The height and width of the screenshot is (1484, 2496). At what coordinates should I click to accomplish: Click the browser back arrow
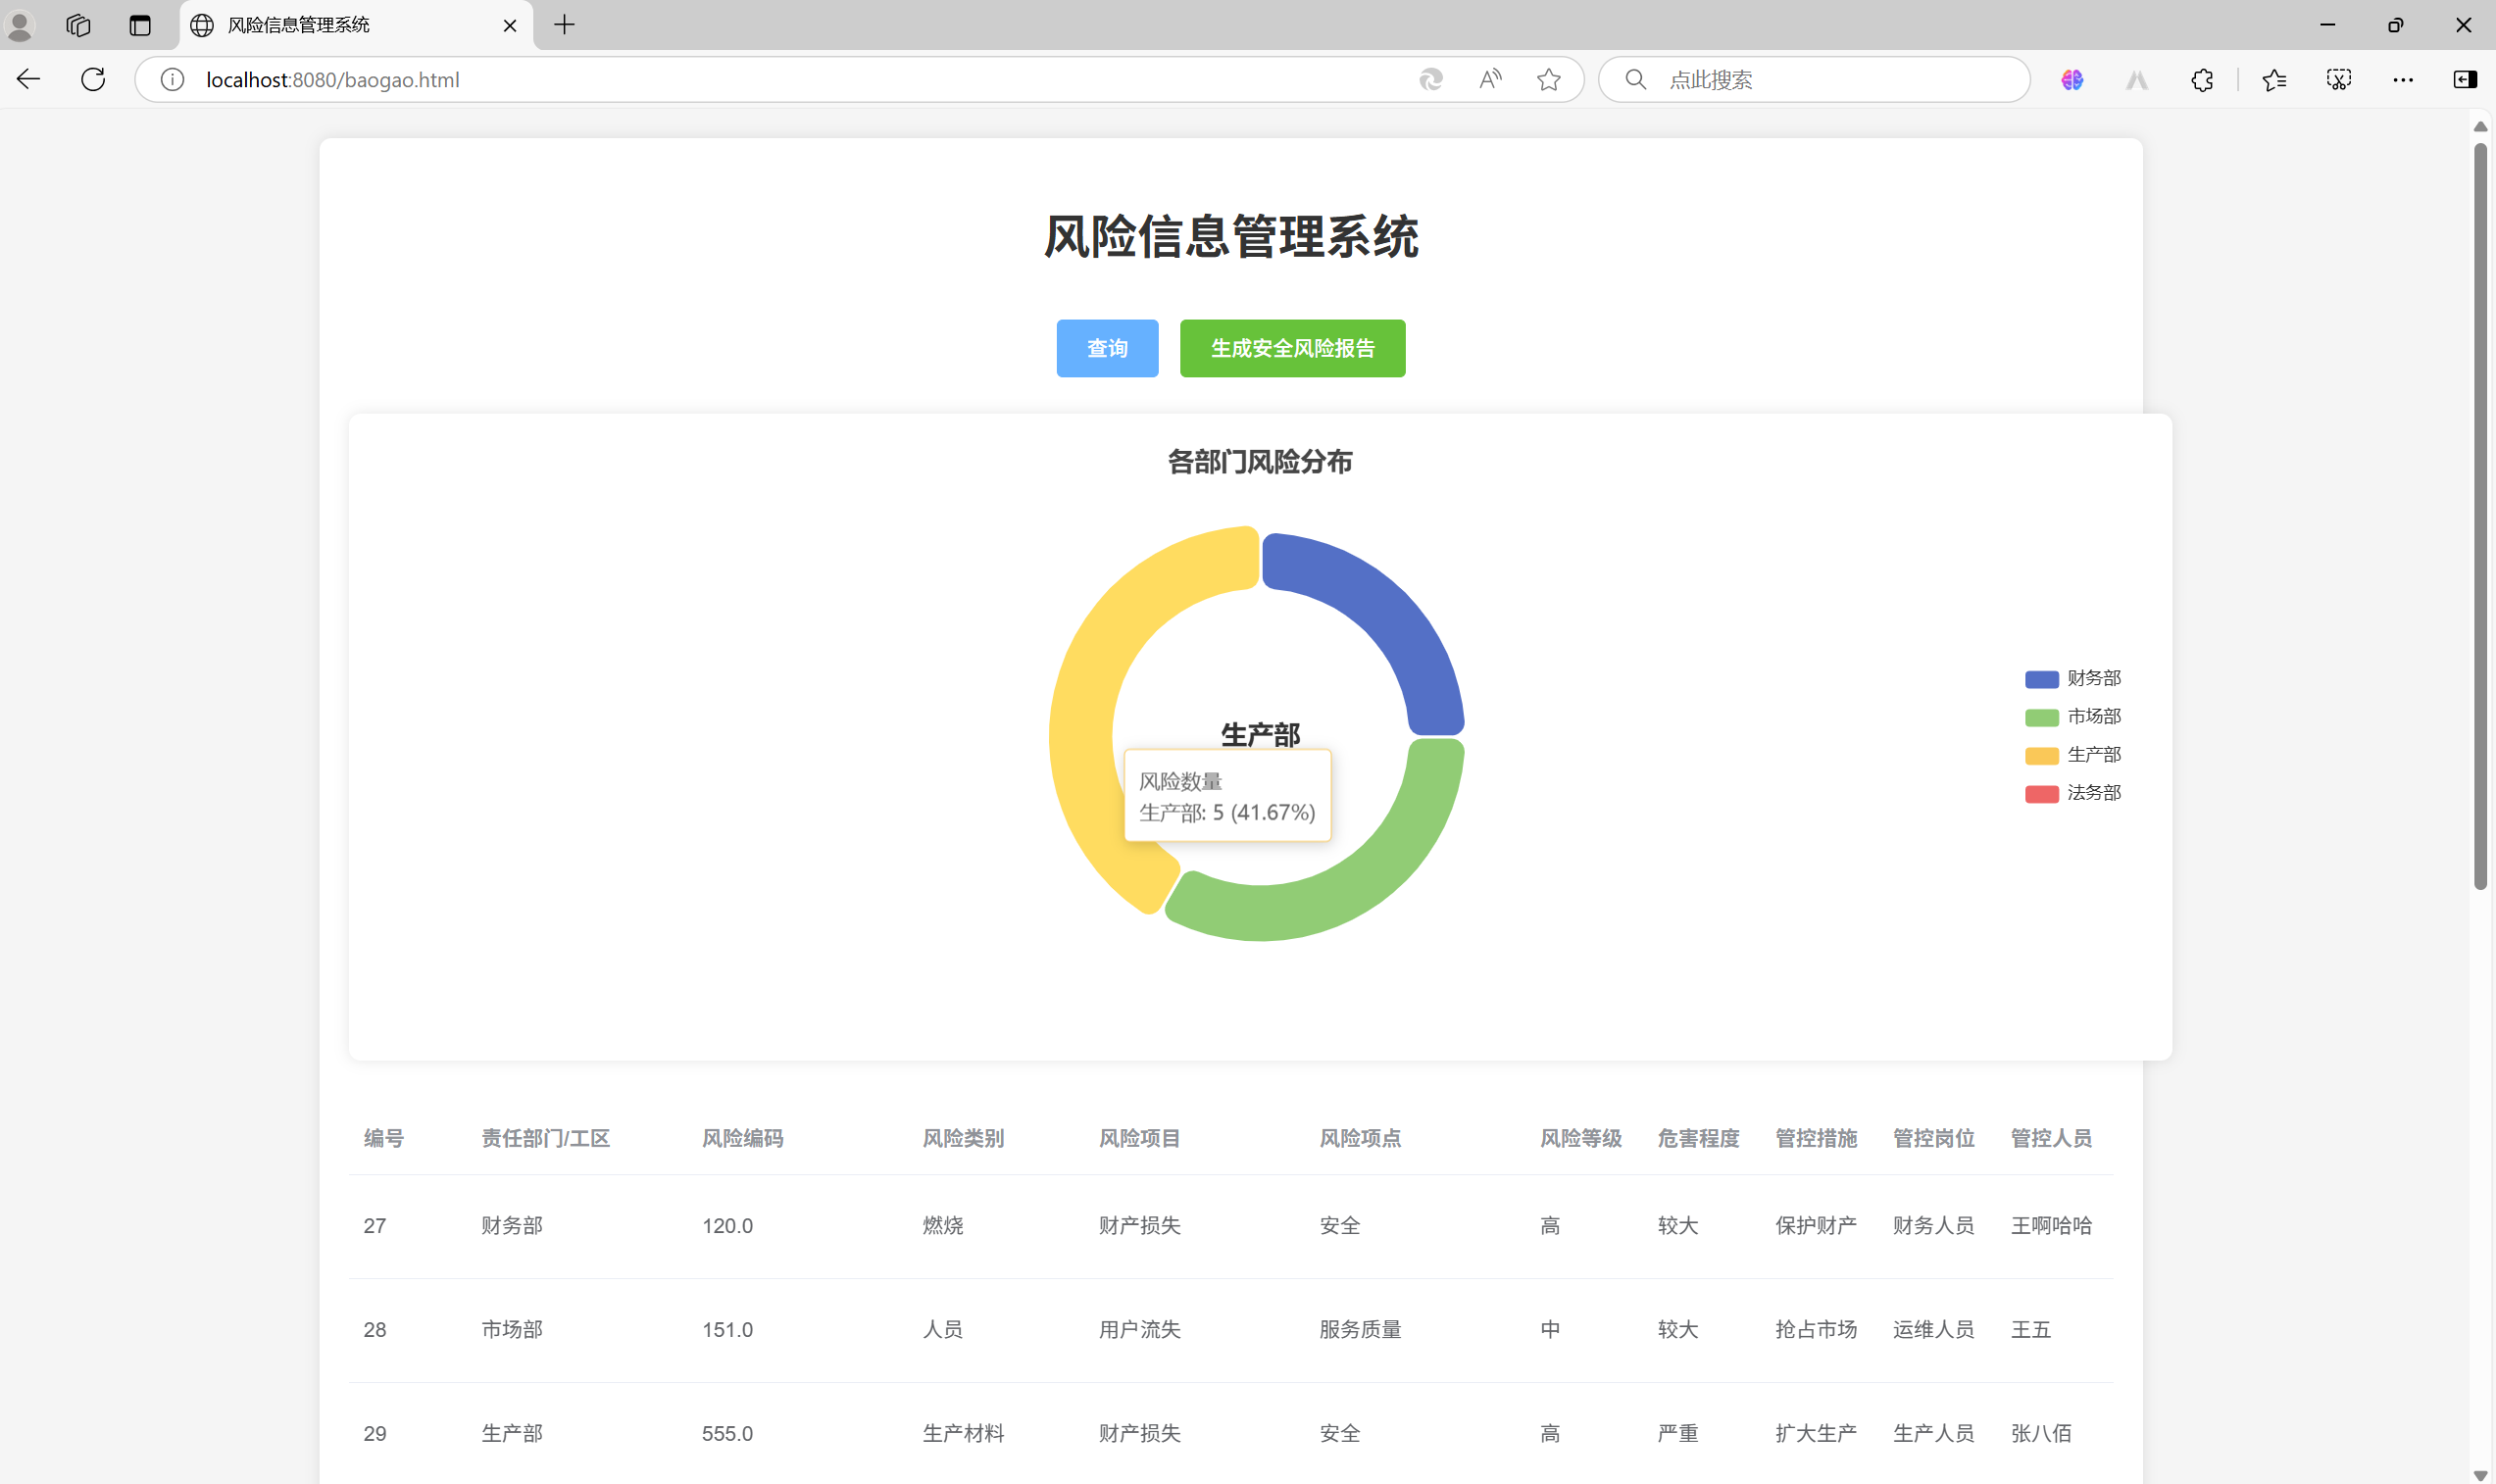(x=28, y=79)
